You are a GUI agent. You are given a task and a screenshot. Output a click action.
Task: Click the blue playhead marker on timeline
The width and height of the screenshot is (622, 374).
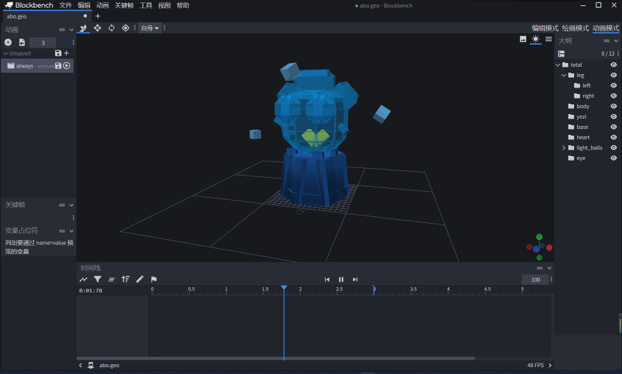284,288
